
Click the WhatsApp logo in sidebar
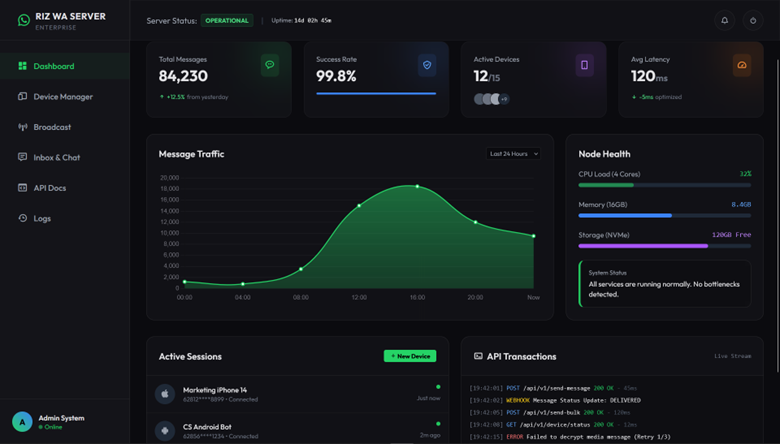point(23,20)
